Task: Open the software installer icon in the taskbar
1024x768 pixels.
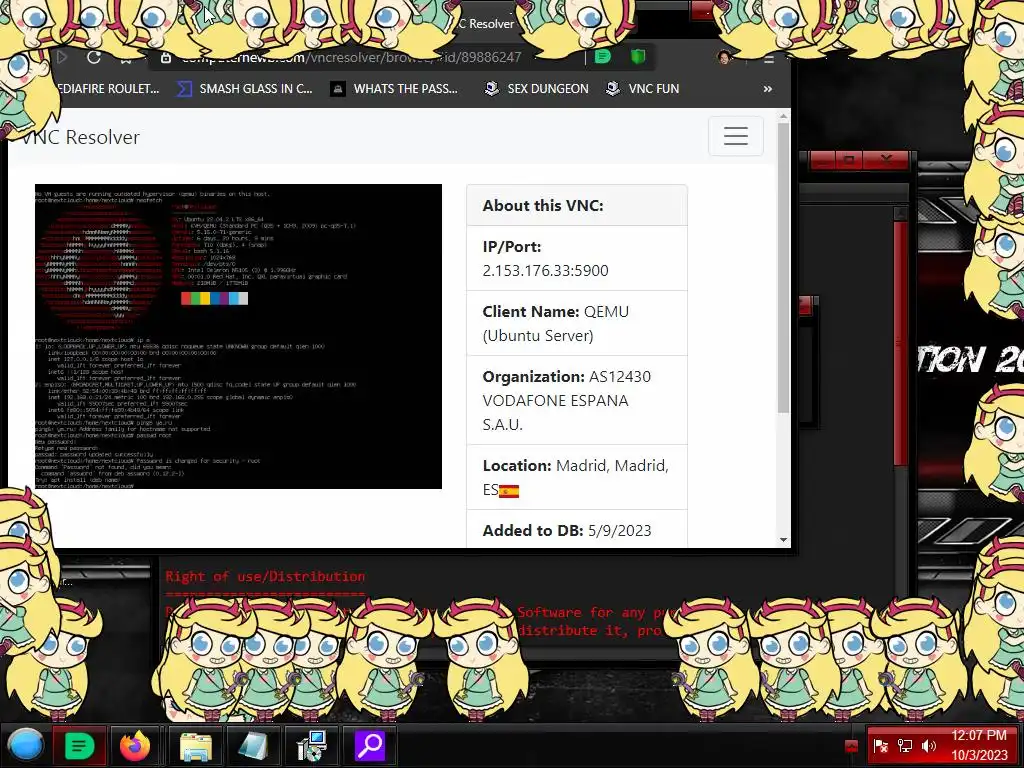Action: [x=312, y=746]
